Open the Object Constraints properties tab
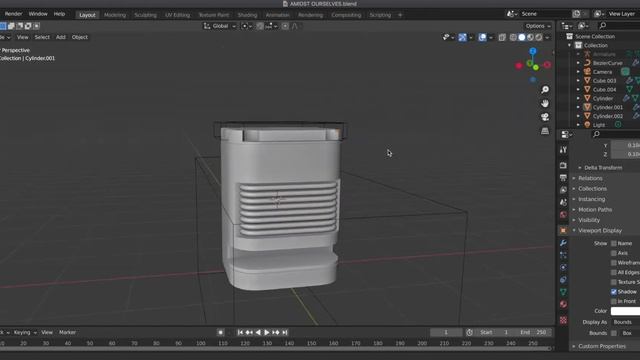Viewport: 640px width, 360px height. (x=563, y=280)
